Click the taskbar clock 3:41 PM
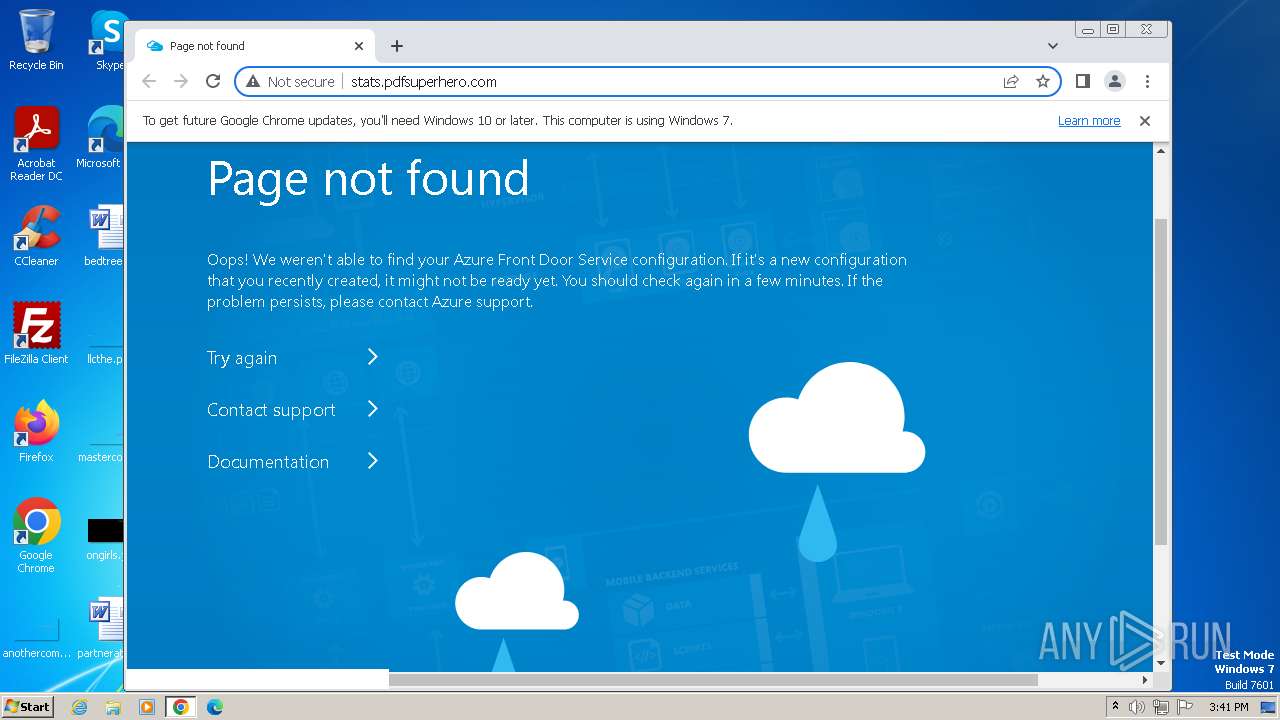This screenshot has height=720, width=1280. pyautogui.click(x=1229, y=707)
